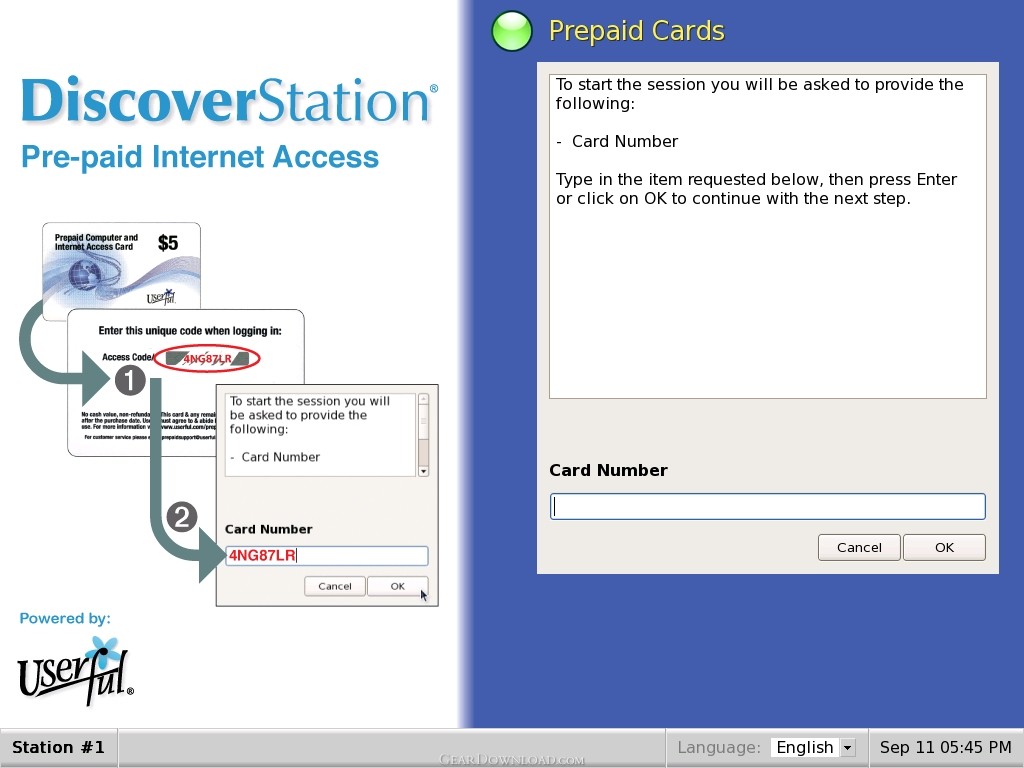
Task: Click the DiscoverStation logo
Action: [229, 100]
